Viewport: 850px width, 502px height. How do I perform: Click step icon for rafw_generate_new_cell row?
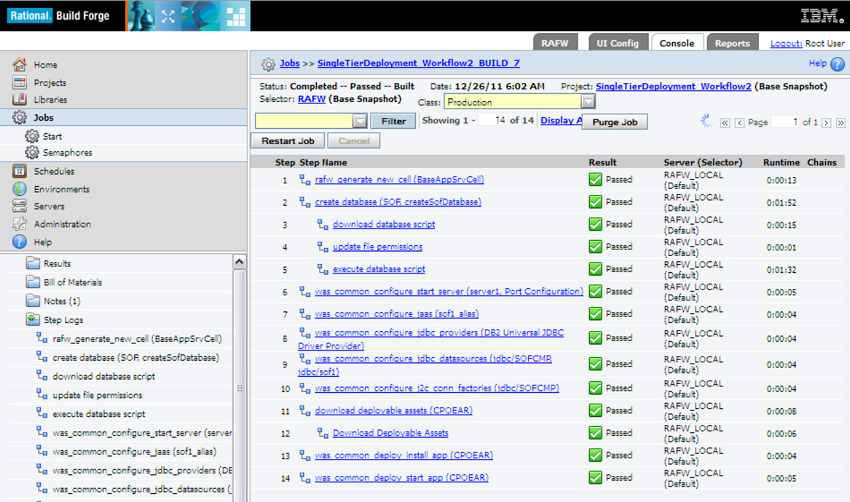click(x=305, y=179)
